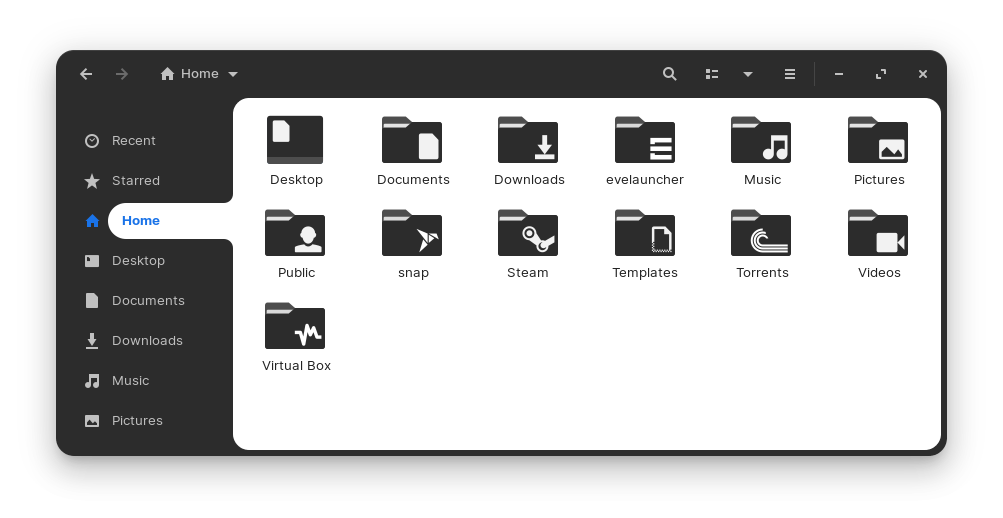Click the "Torrents" folder name label
Screen dimensions: 1003x518
point(762,273)
